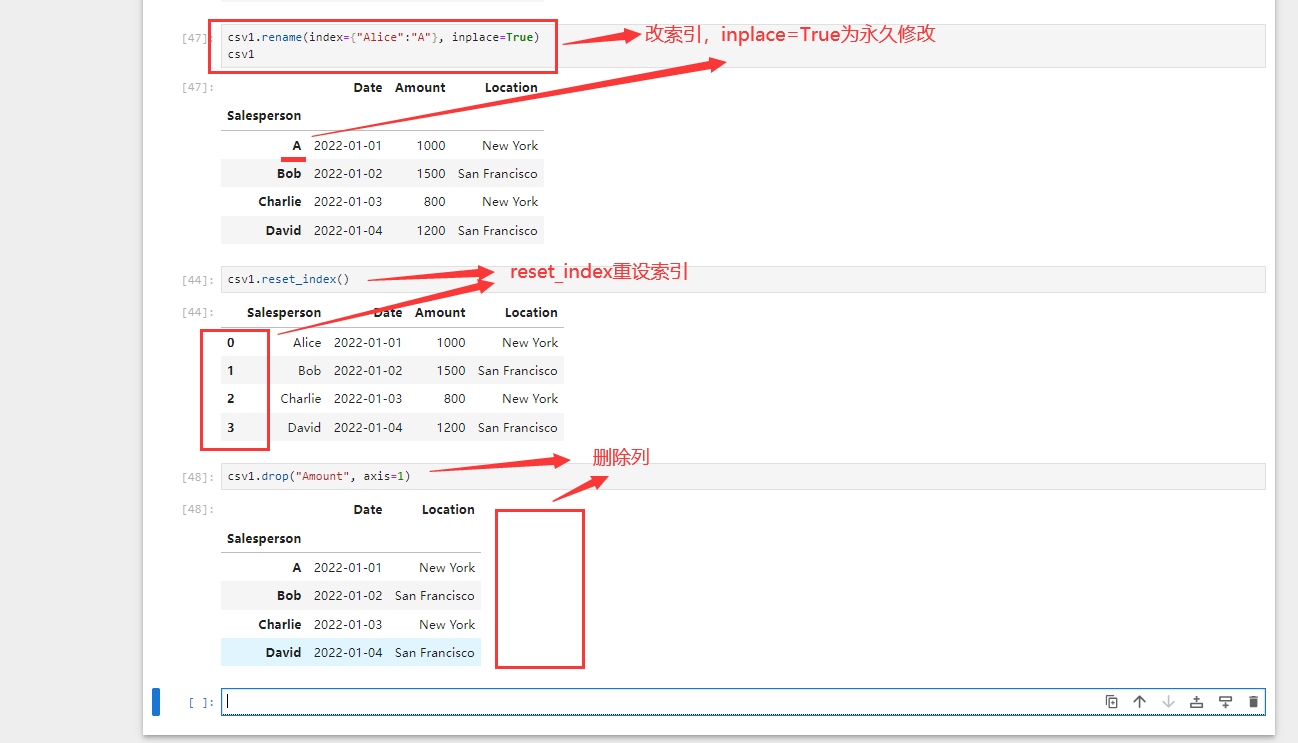Click Location header in reset_index output table
The width and height of the screenshot is (1298, 743).
531,312
